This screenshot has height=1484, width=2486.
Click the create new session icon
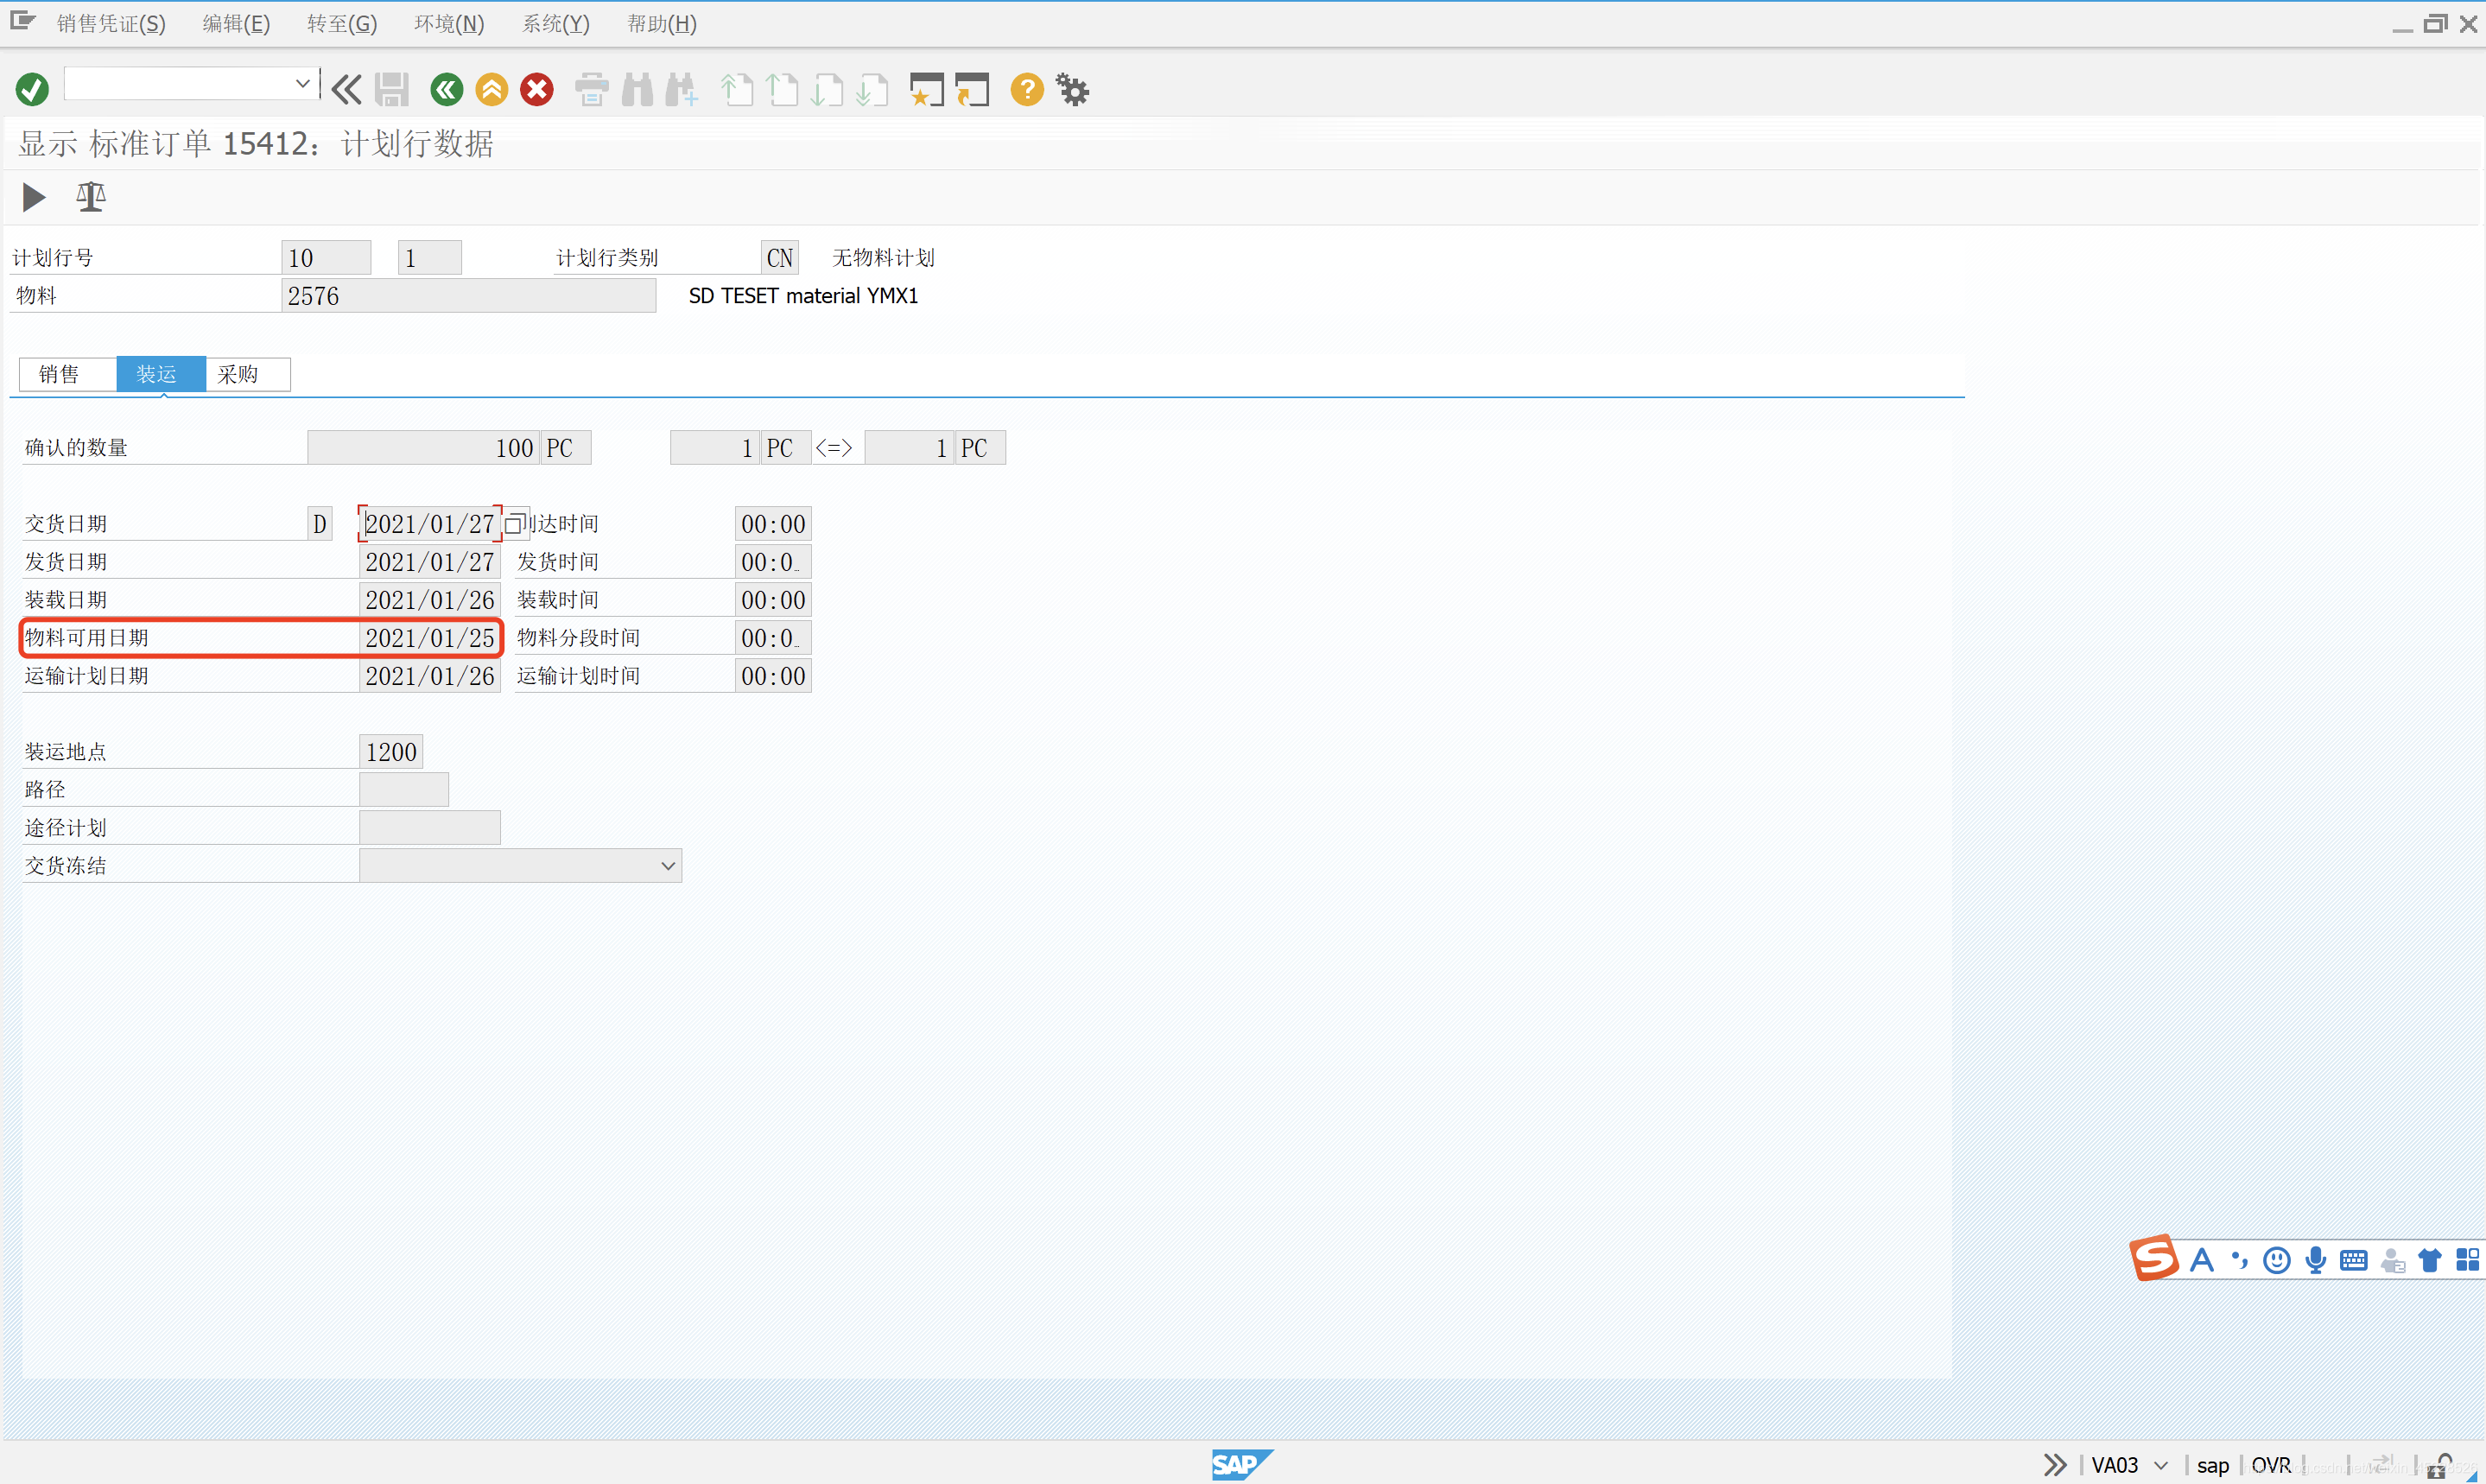coord(926,90)
